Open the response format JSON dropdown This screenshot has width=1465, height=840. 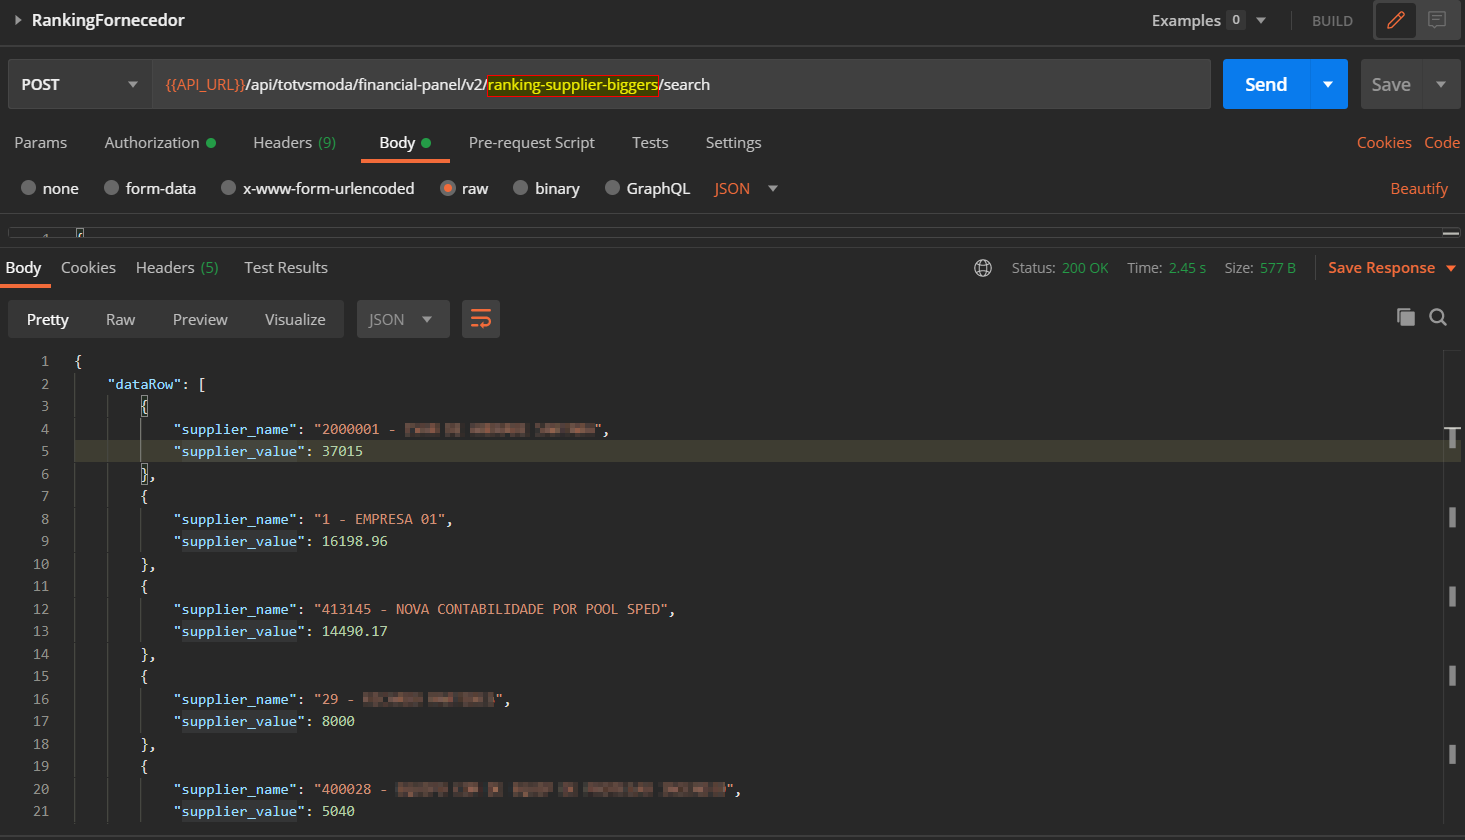[x=403, y=320]
